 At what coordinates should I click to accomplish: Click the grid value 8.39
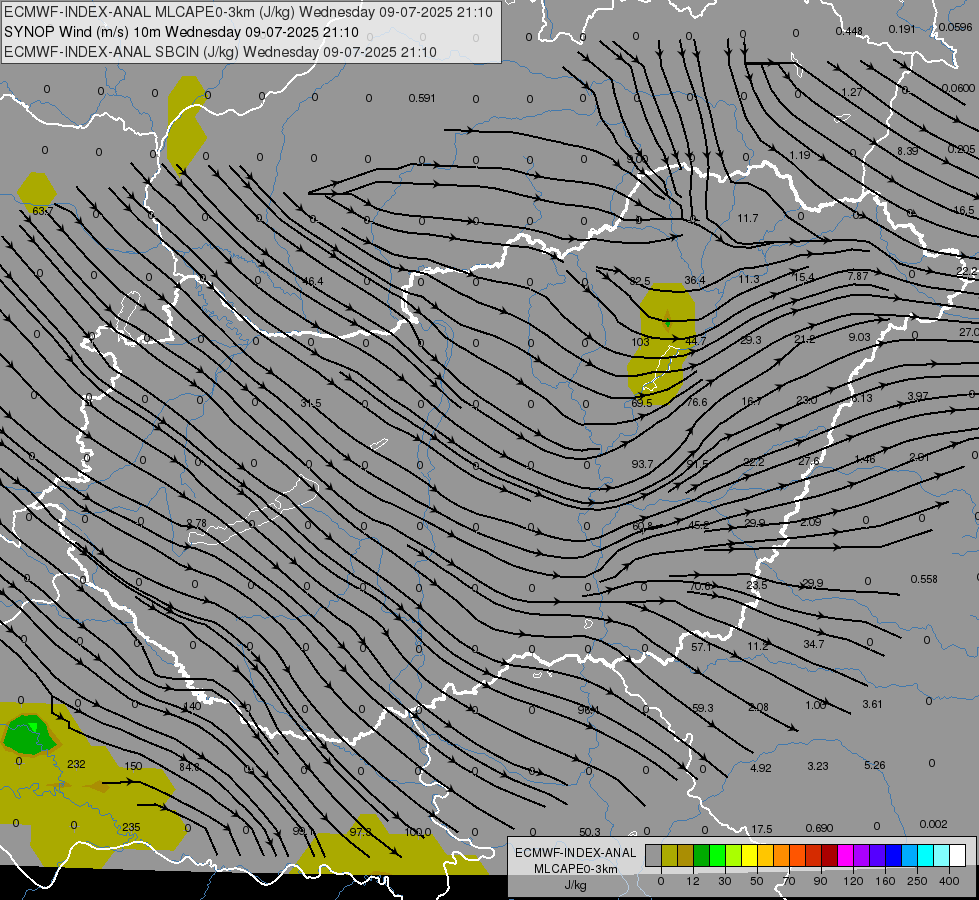907,151
